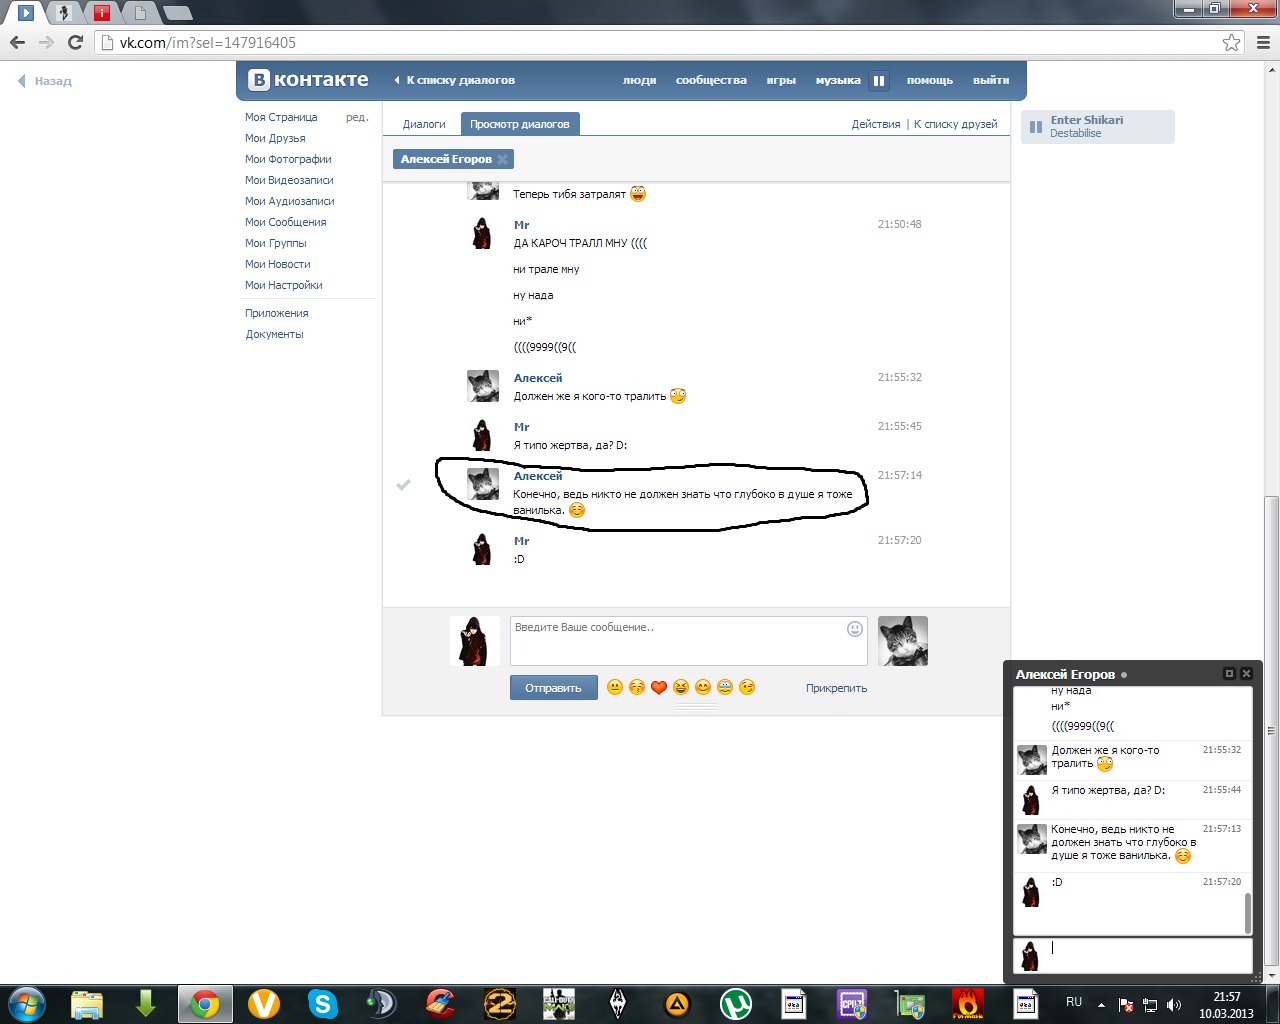The width and height of the screenshot is (1280, 1024).
Task: Open Мои Друзья in the sidebar
Action: tap(275, 138)
